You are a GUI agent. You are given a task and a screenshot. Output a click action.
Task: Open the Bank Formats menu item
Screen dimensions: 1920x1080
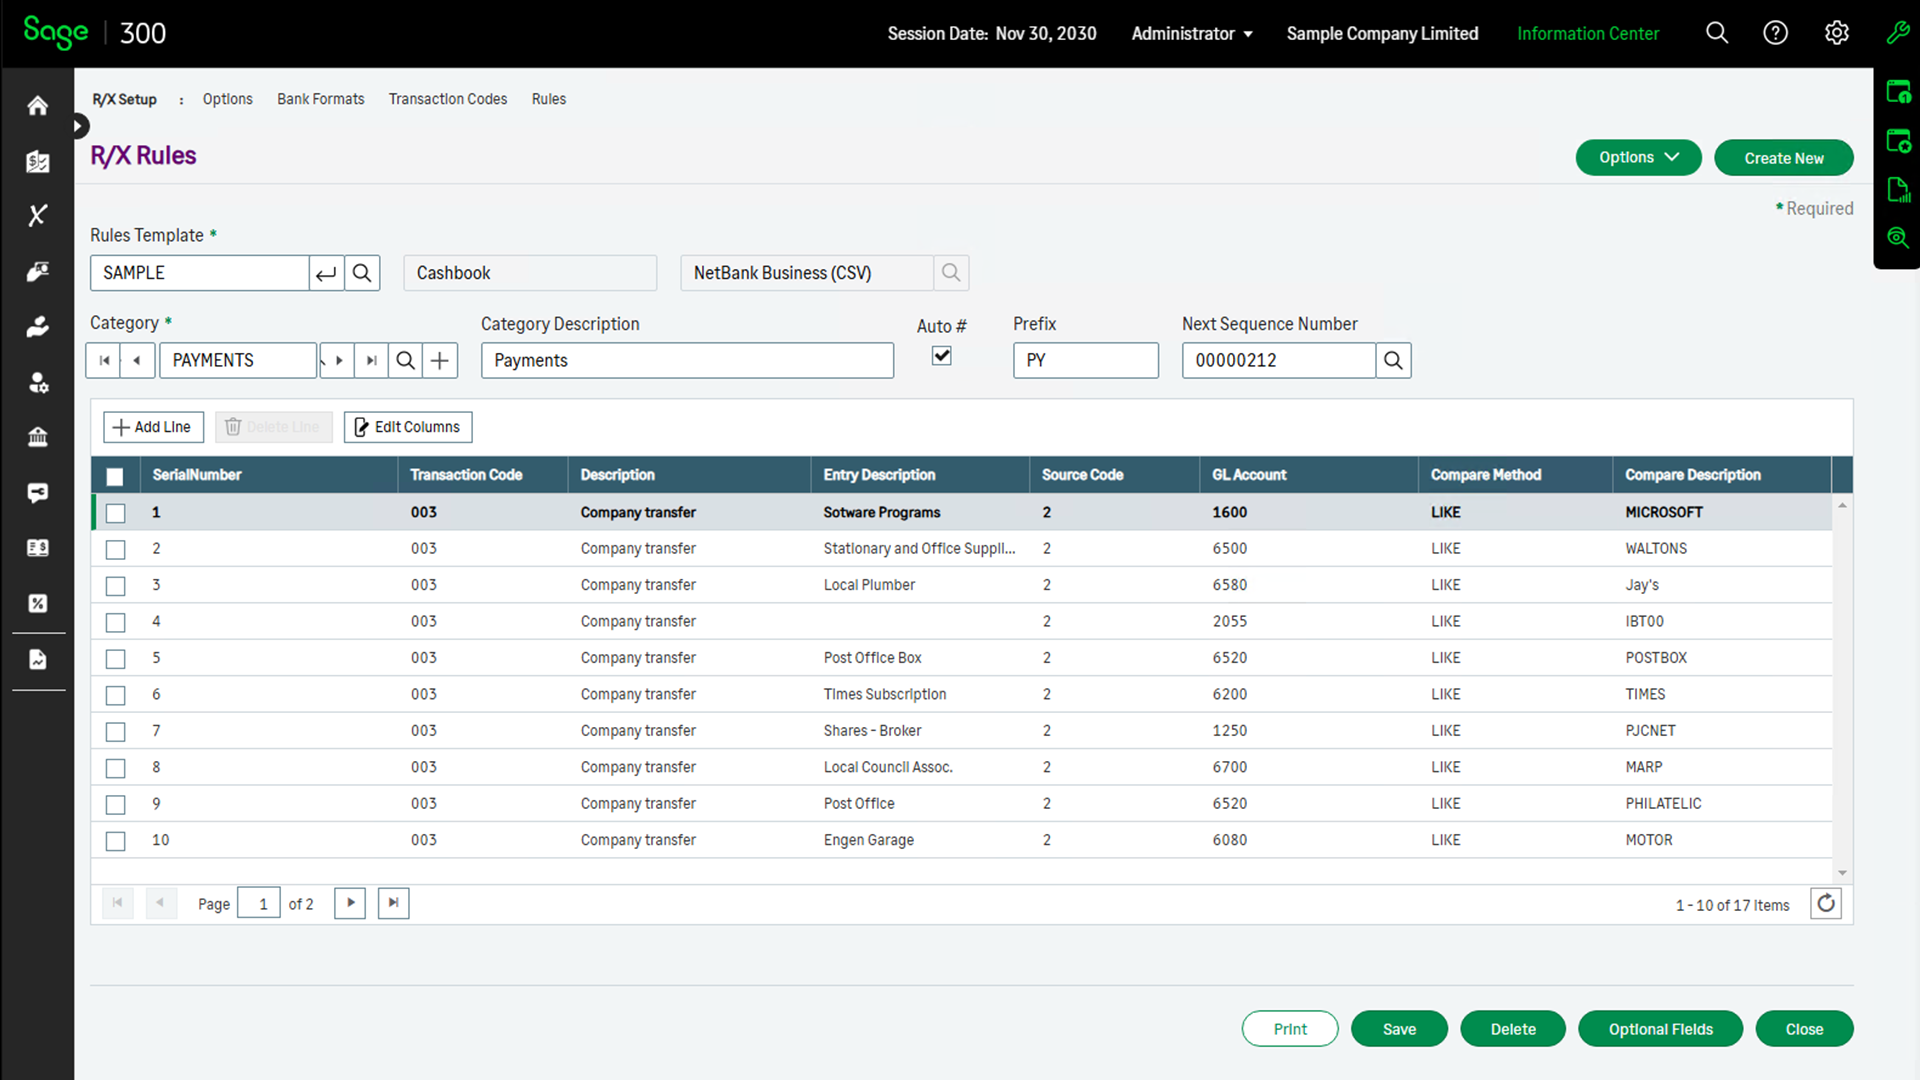pyautogui.click(x=320, y=99)
